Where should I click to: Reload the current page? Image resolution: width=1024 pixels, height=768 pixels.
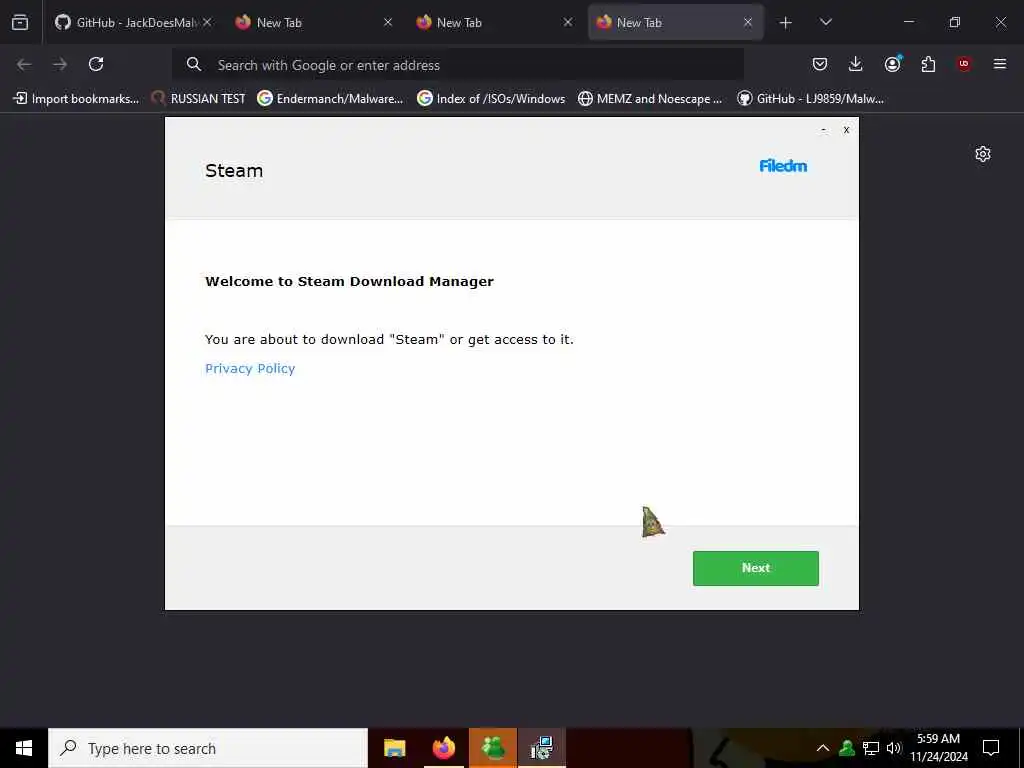96,64
